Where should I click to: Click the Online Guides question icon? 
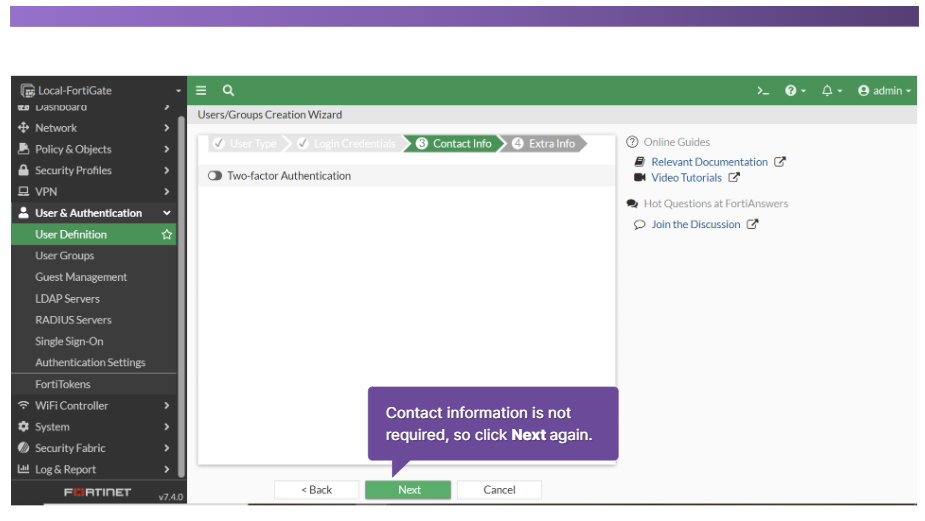tap(632, 142)
